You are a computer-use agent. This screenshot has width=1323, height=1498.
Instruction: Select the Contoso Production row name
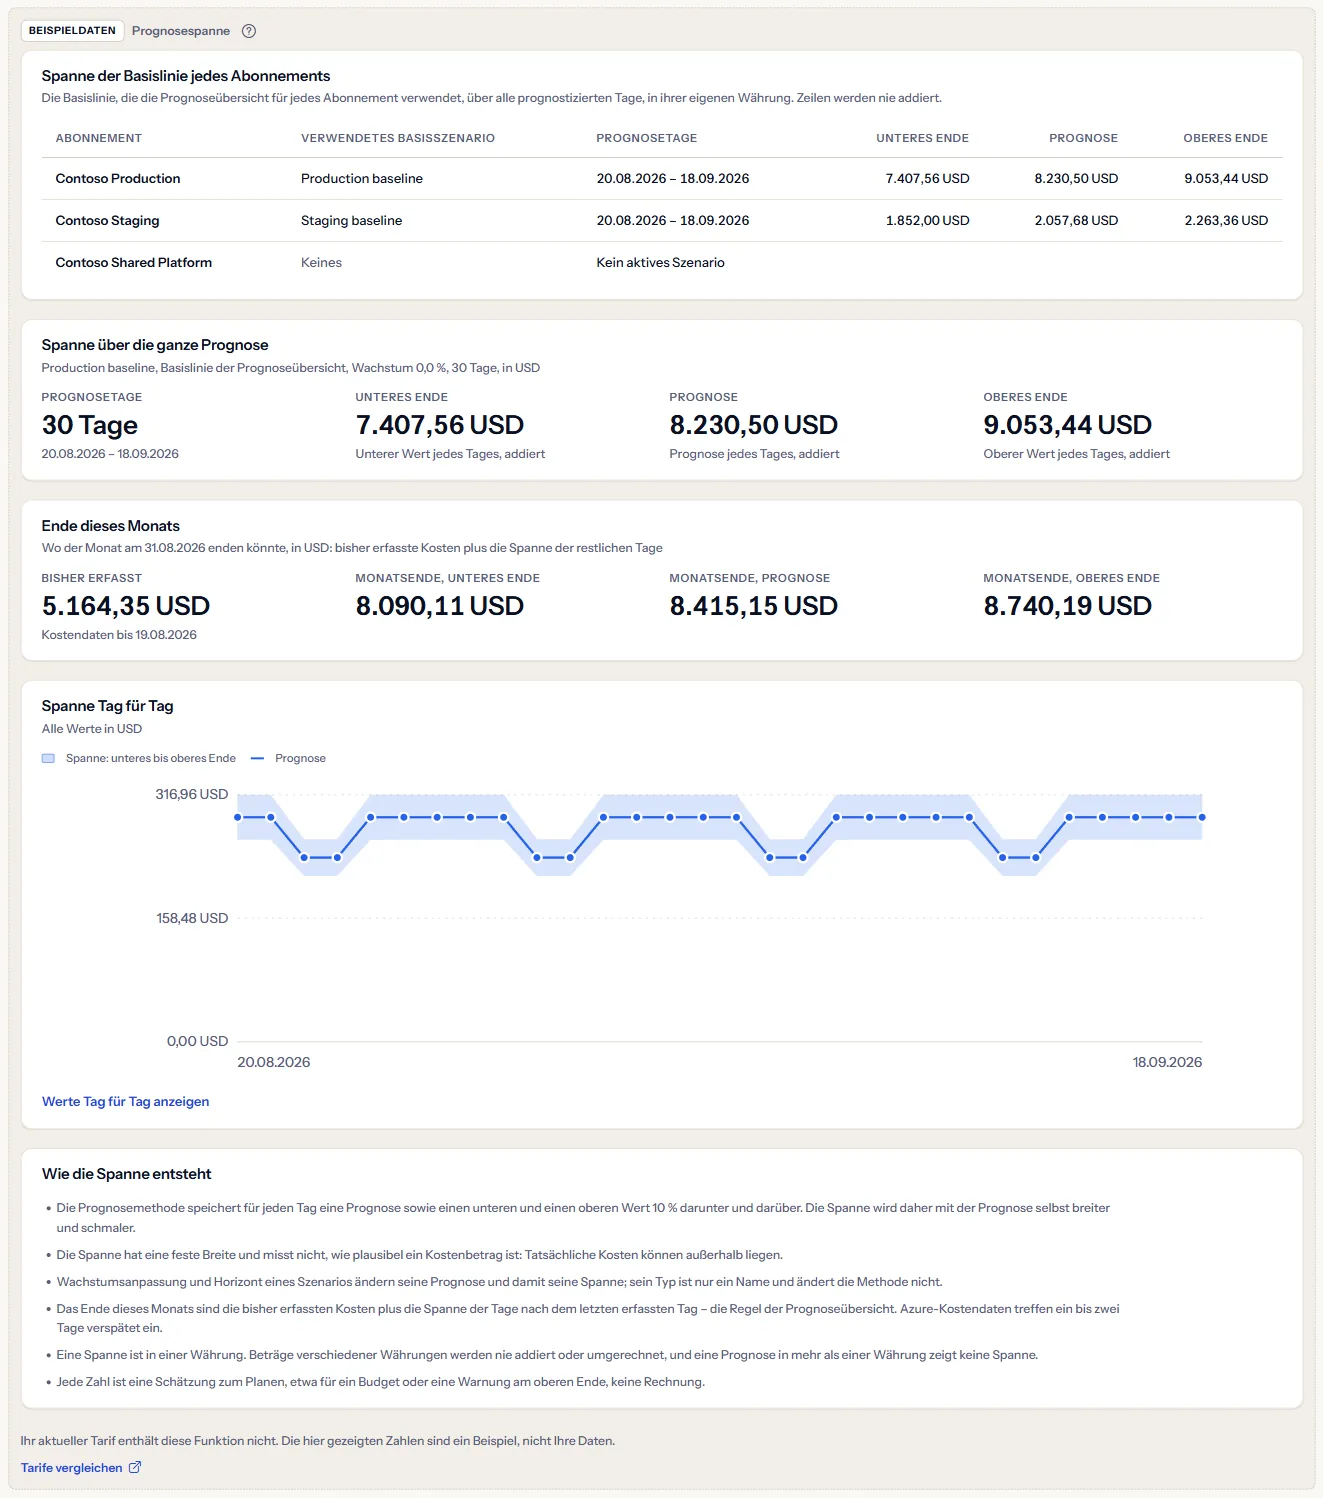pos(118,178)
